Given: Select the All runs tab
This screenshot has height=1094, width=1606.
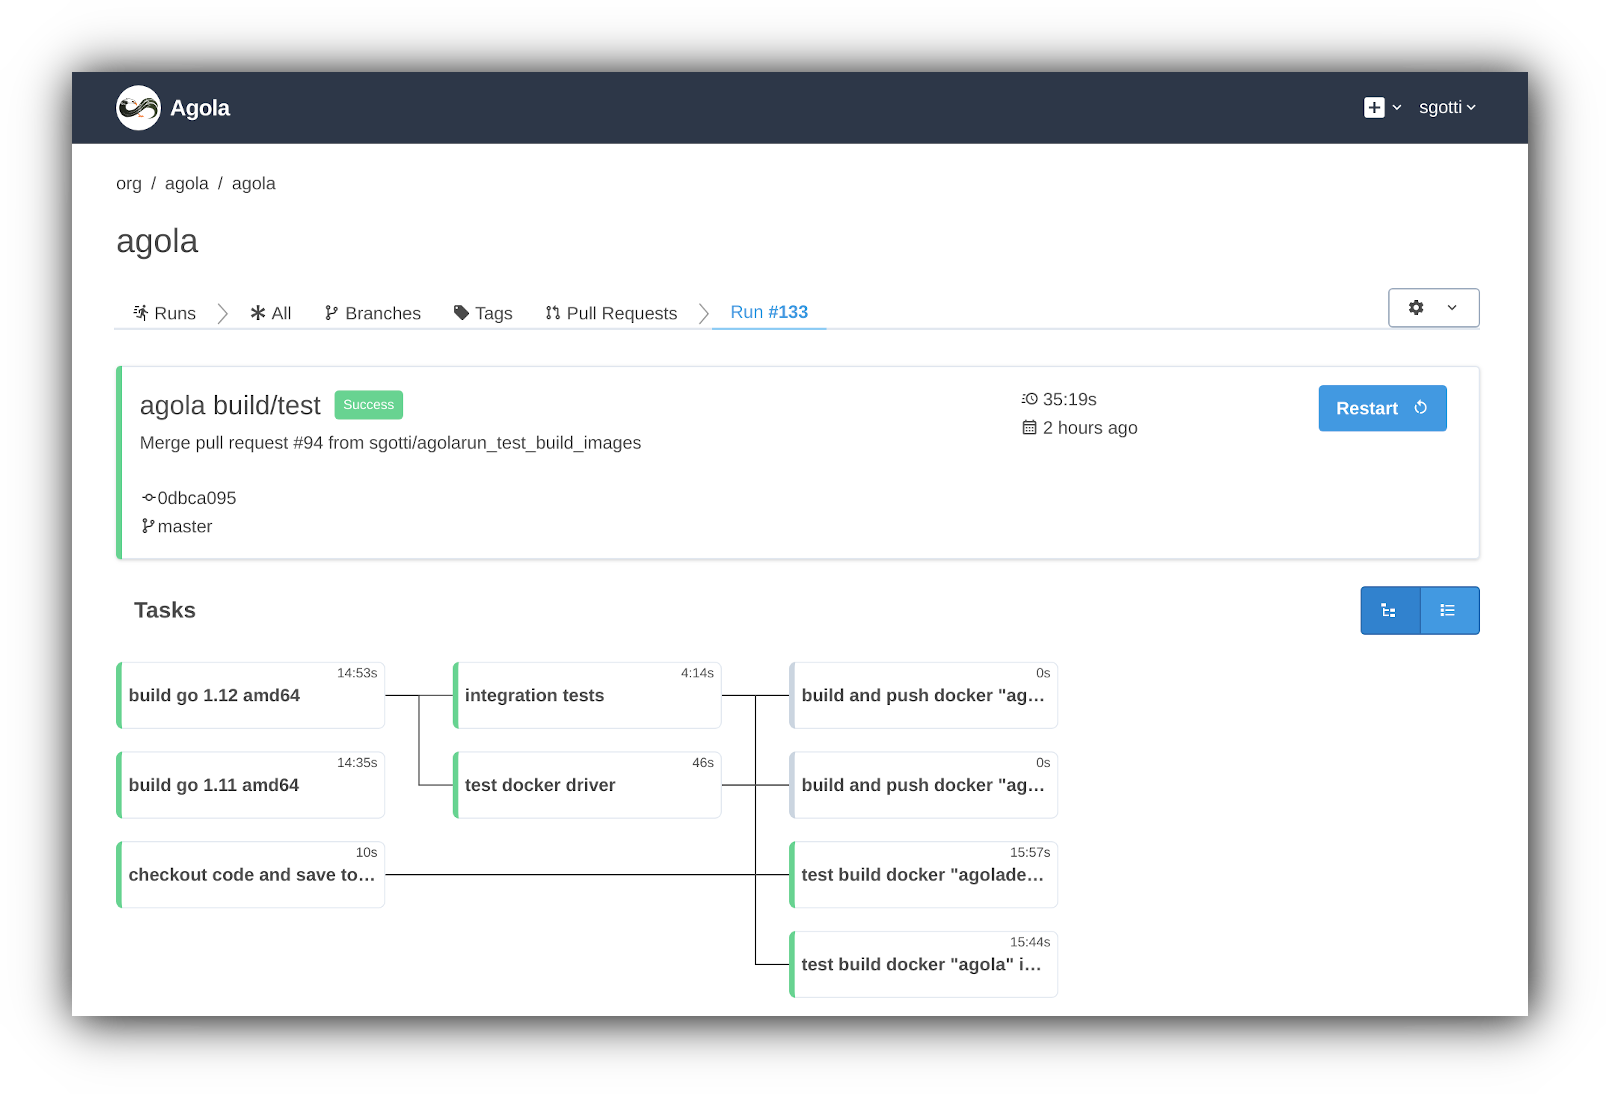Looking at the screenshot, I should [x=271, y=313].
